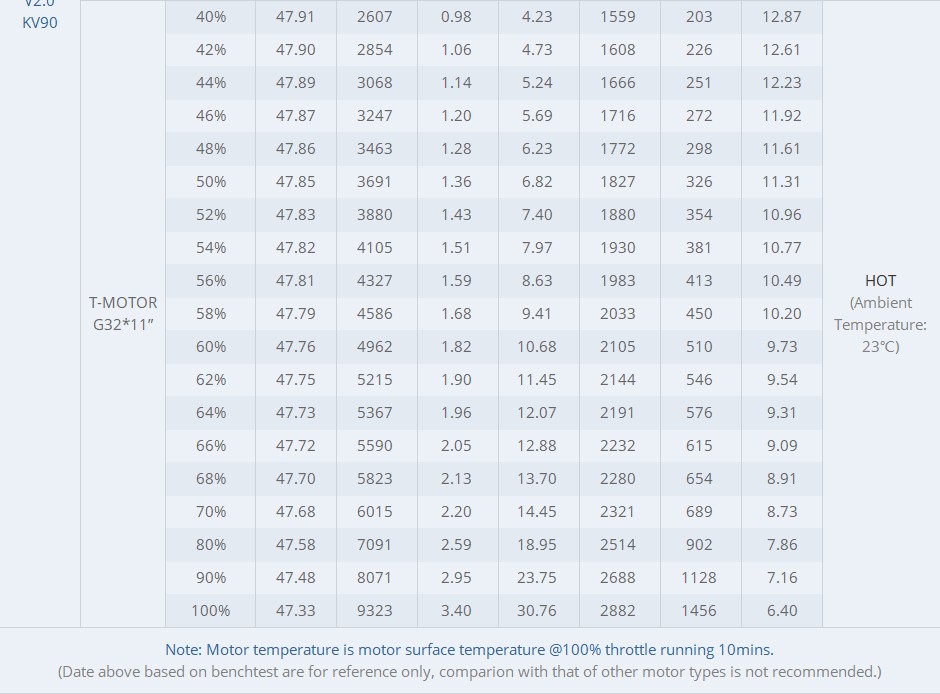Select the 50% throttle cell

point(211,181)
